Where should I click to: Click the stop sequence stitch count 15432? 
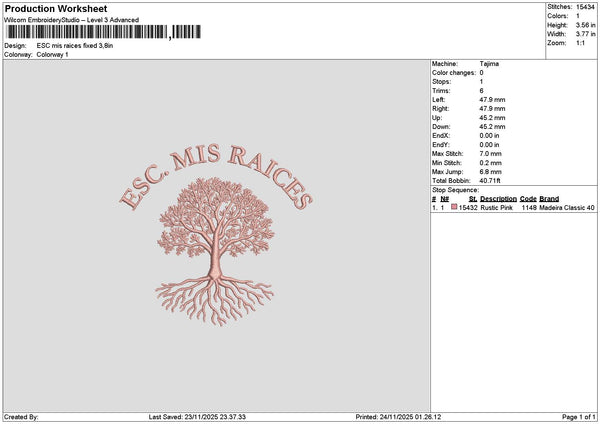click(x=468, y=208)
